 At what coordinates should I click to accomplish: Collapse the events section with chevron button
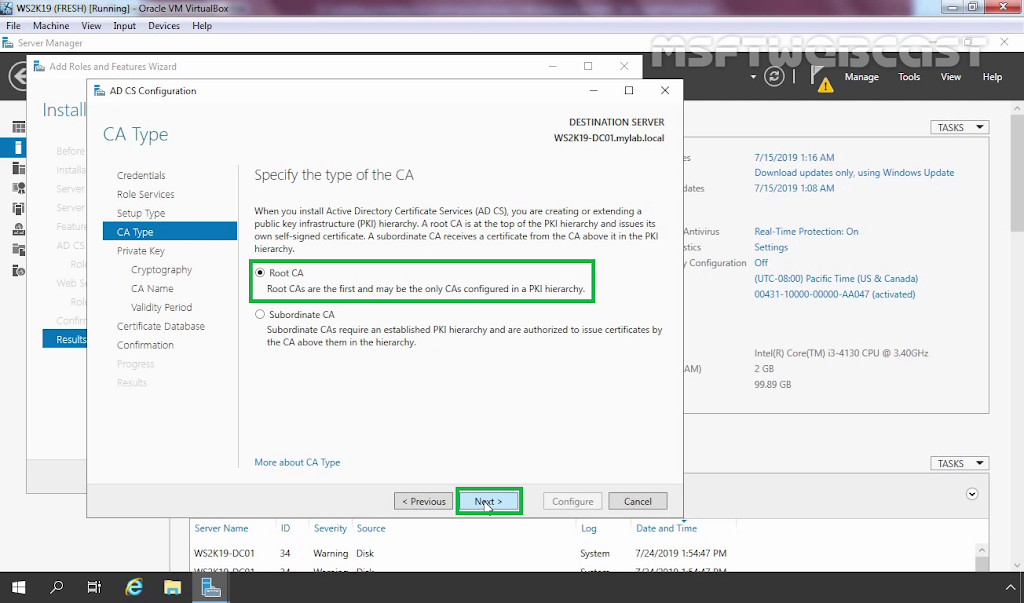coord(972,494)
